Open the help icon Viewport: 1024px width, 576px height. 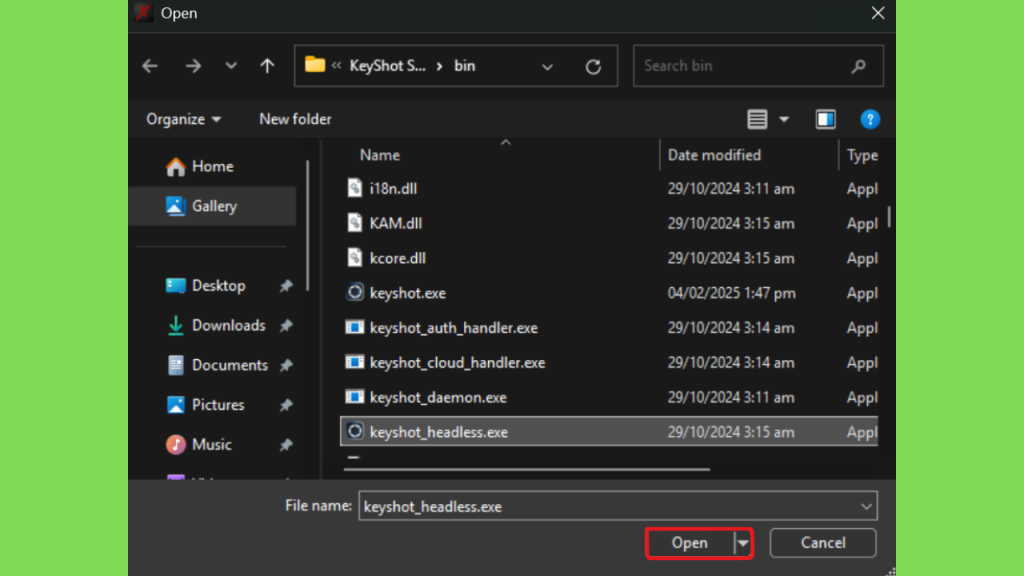point(870,120)
